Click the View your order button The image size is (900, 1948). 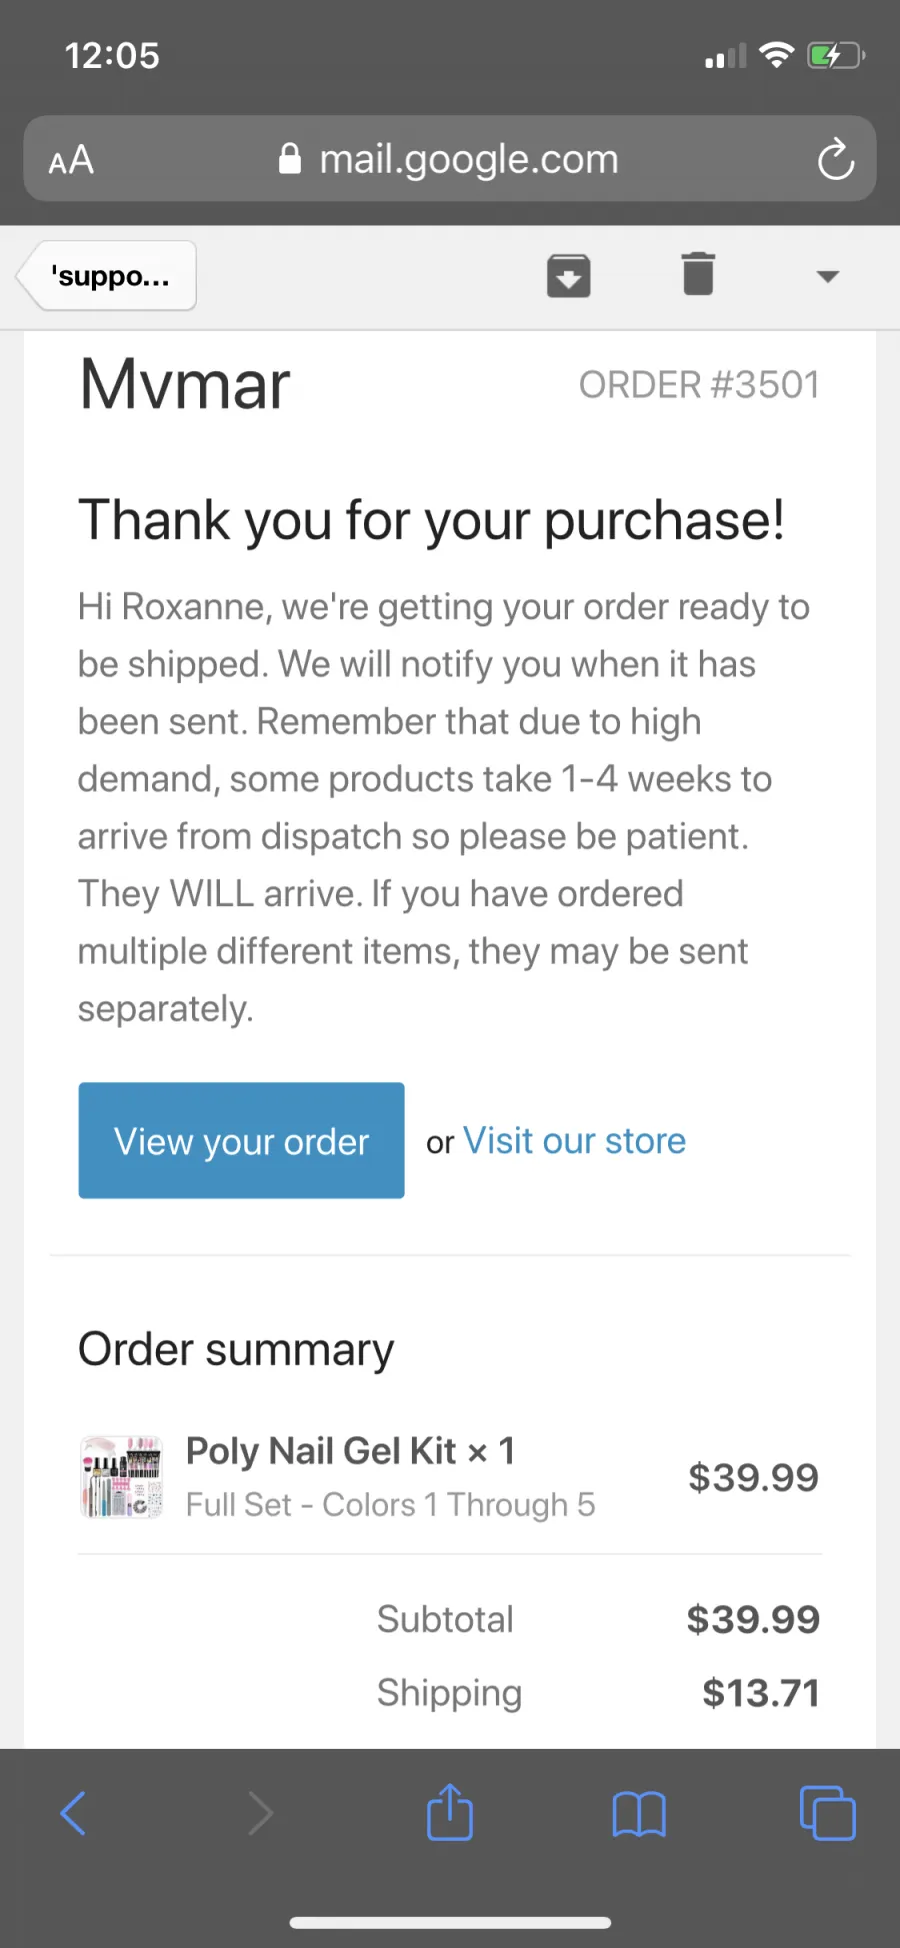click(242, 1141)
